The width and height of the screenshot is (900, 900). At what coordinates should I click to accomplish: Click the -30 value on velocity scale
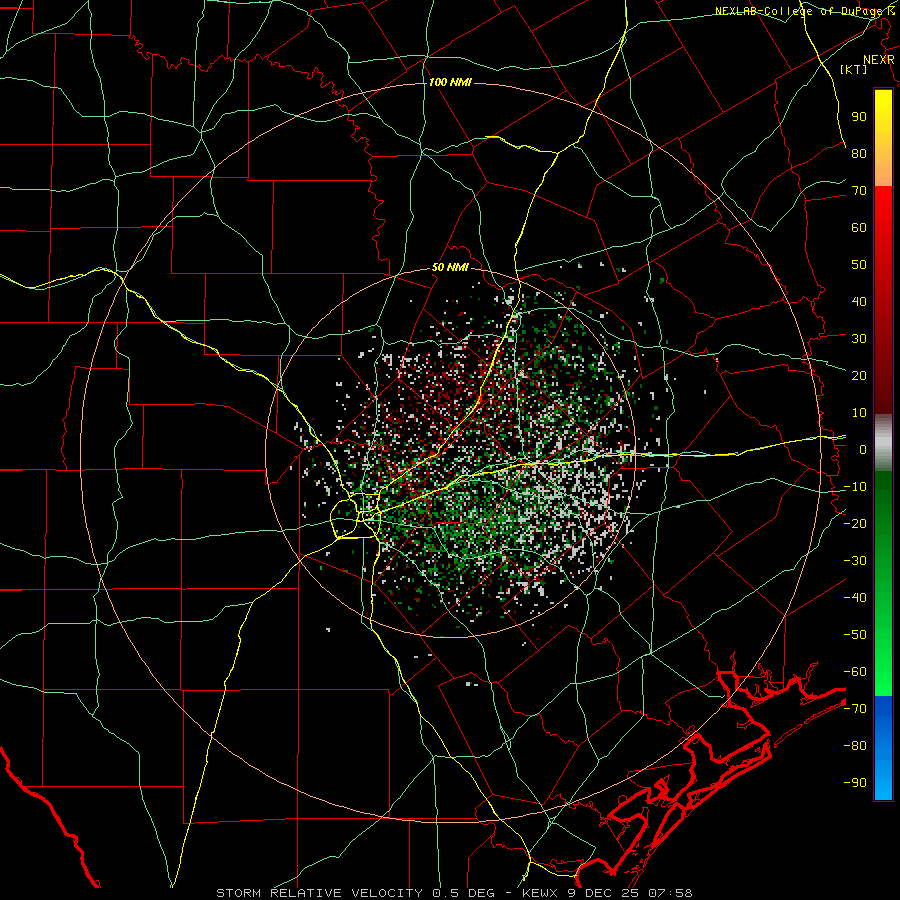point(855,561)
